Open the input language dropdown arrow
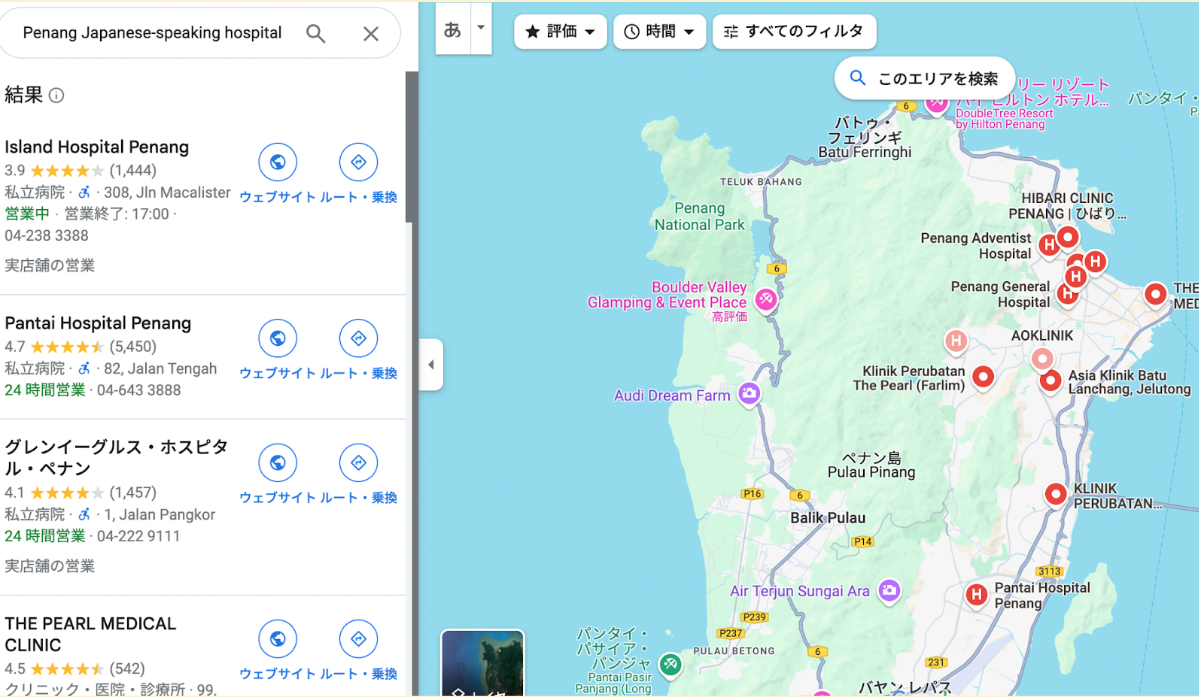 click(x=480, y=28)
